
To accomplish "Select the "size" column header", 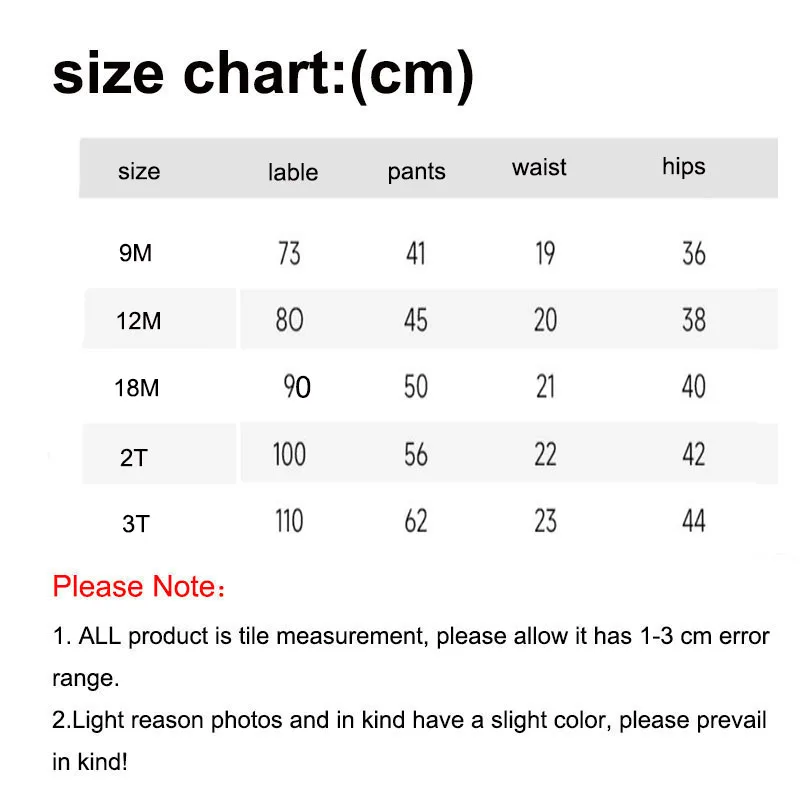I will coord(139,171).
